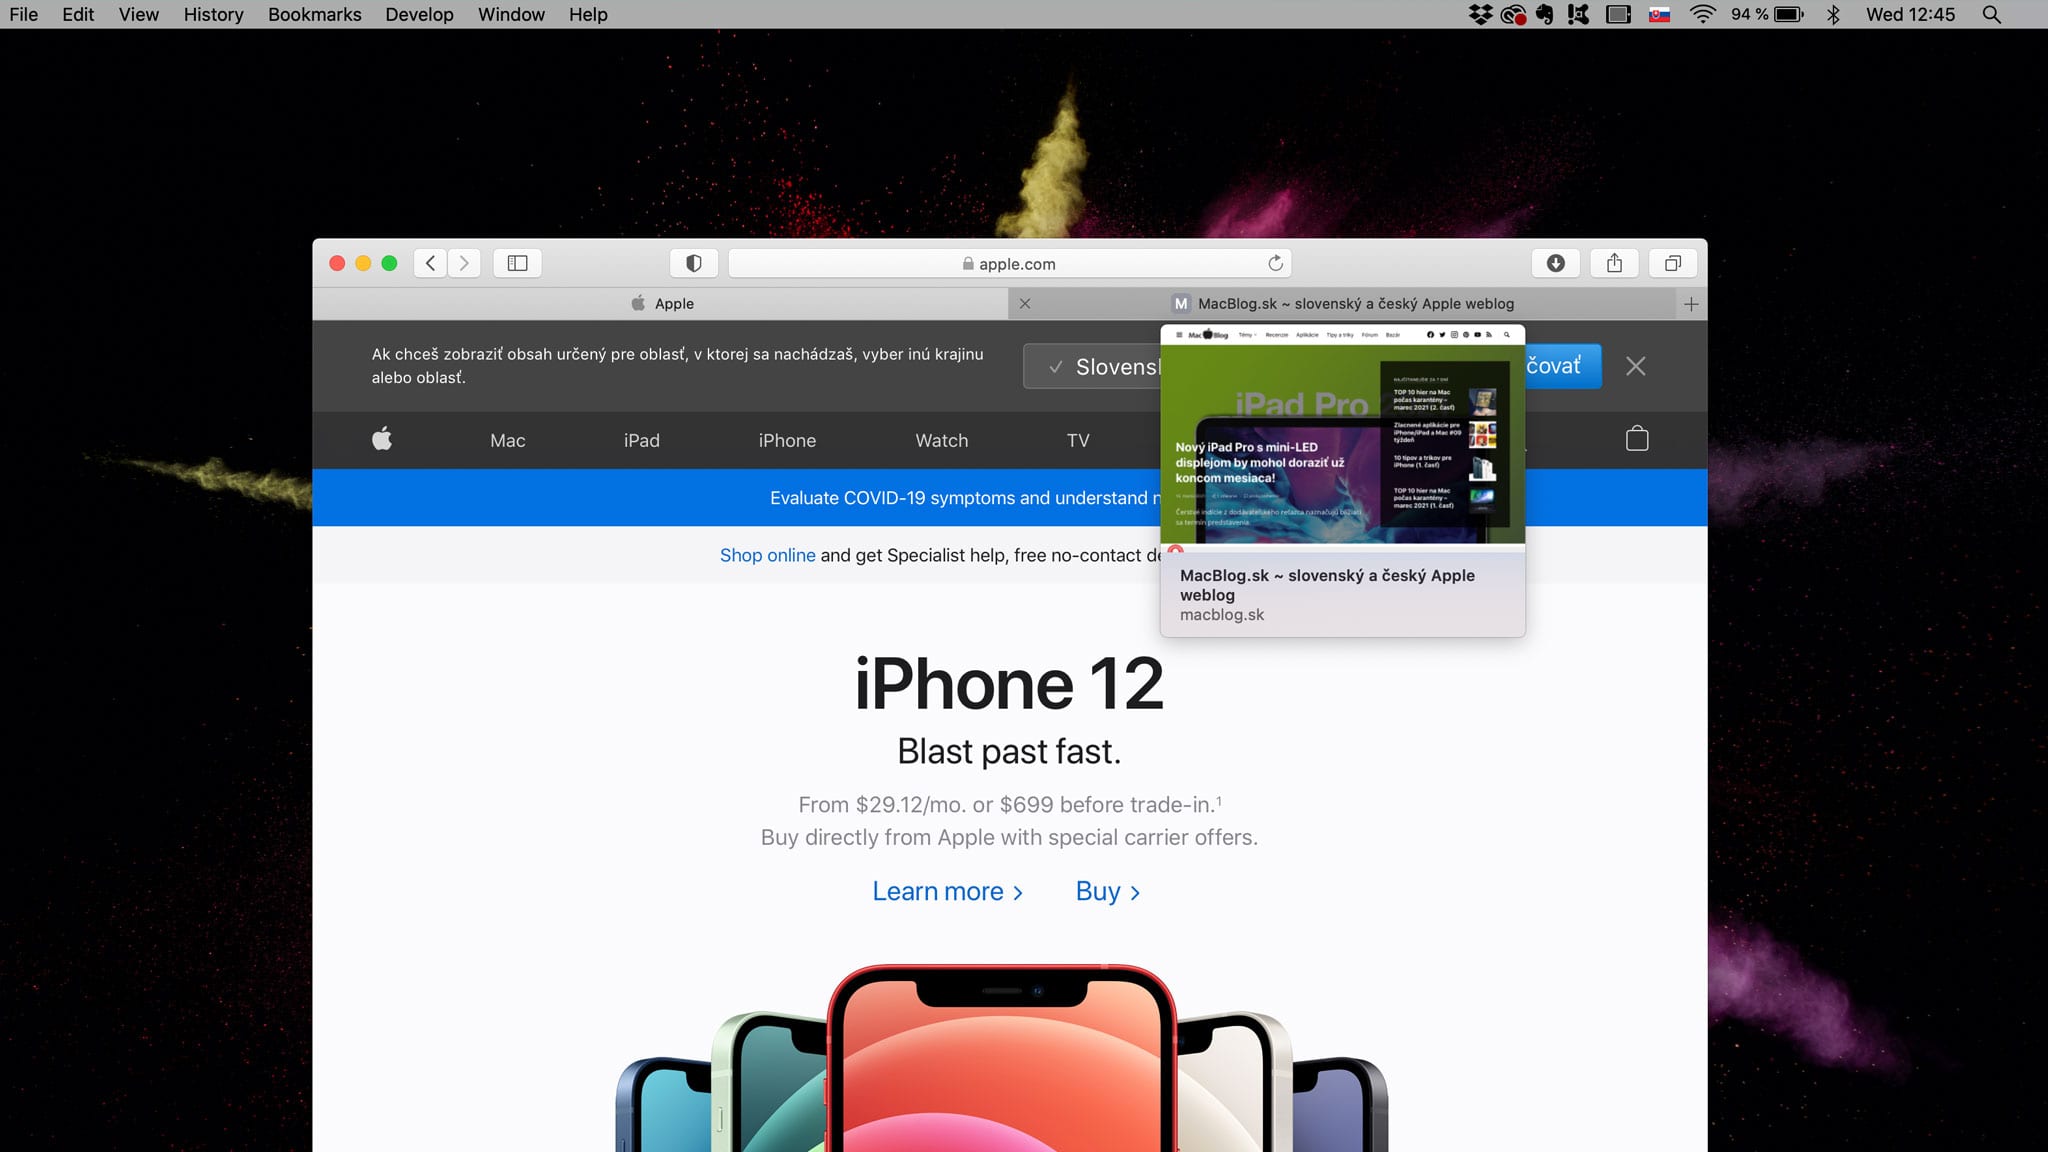Open the display mirroring menu bar icon
The image size is (2048, 1152).
(x=1618, y=14)
